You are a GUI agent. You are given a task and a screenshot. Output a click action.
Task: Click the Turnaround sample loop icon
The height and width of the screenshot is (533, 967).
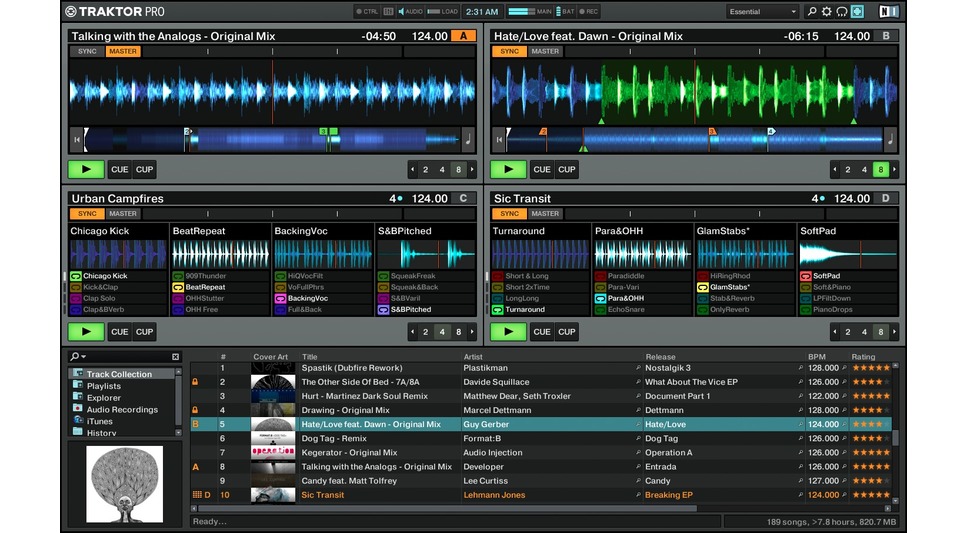pos(498,309)
